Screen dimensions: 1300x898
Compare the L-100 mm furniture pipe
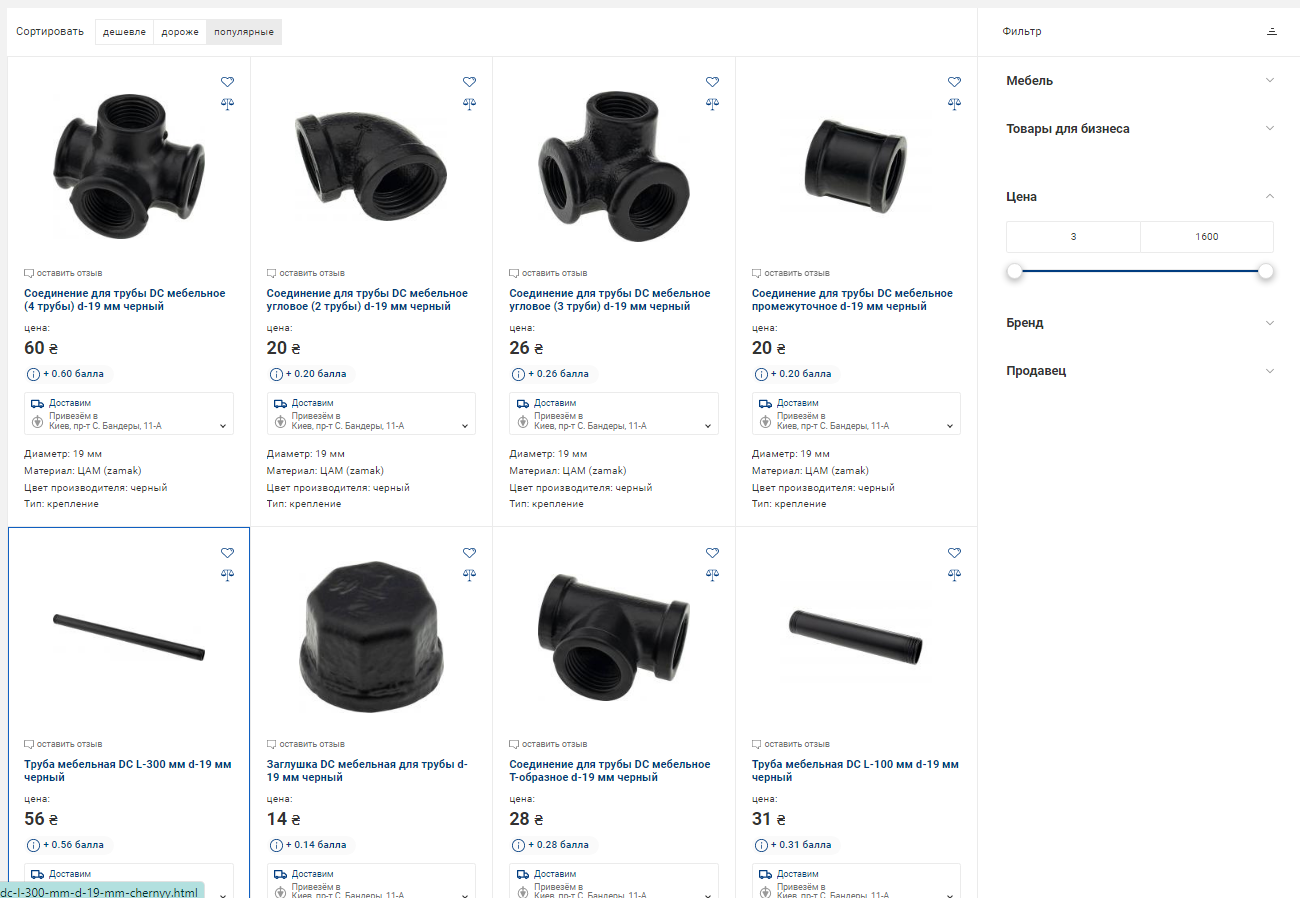pos(954,574)
